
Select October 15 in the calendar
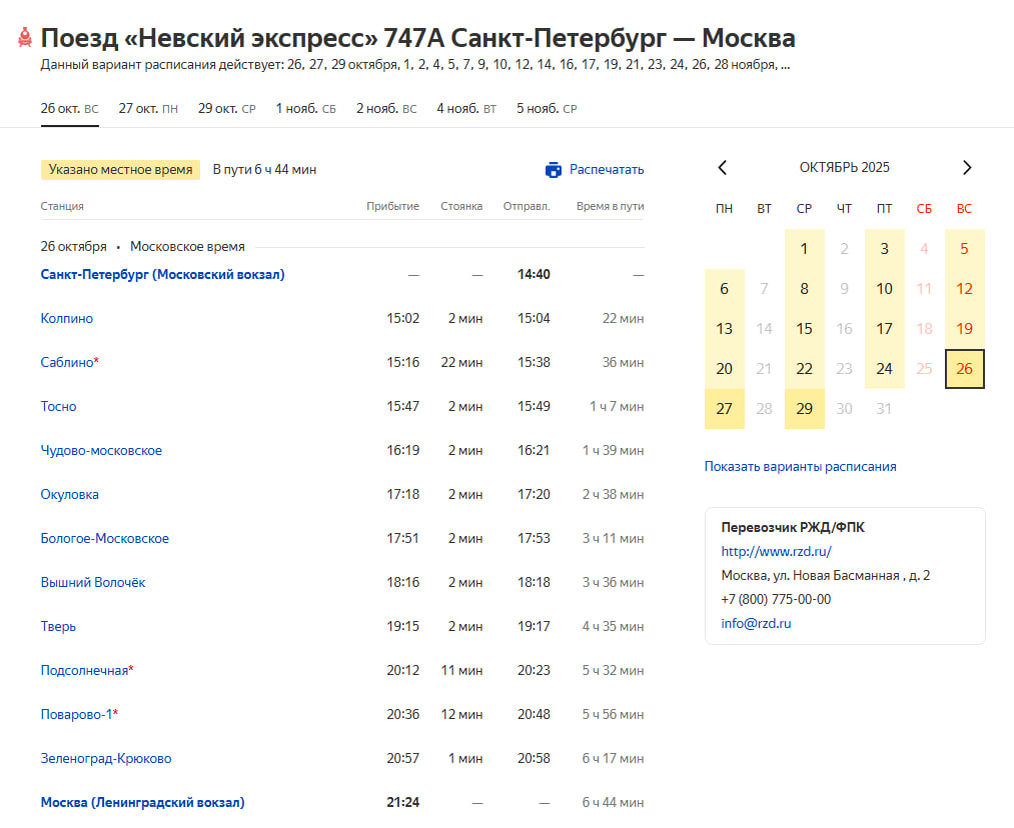tap(804, 329)
